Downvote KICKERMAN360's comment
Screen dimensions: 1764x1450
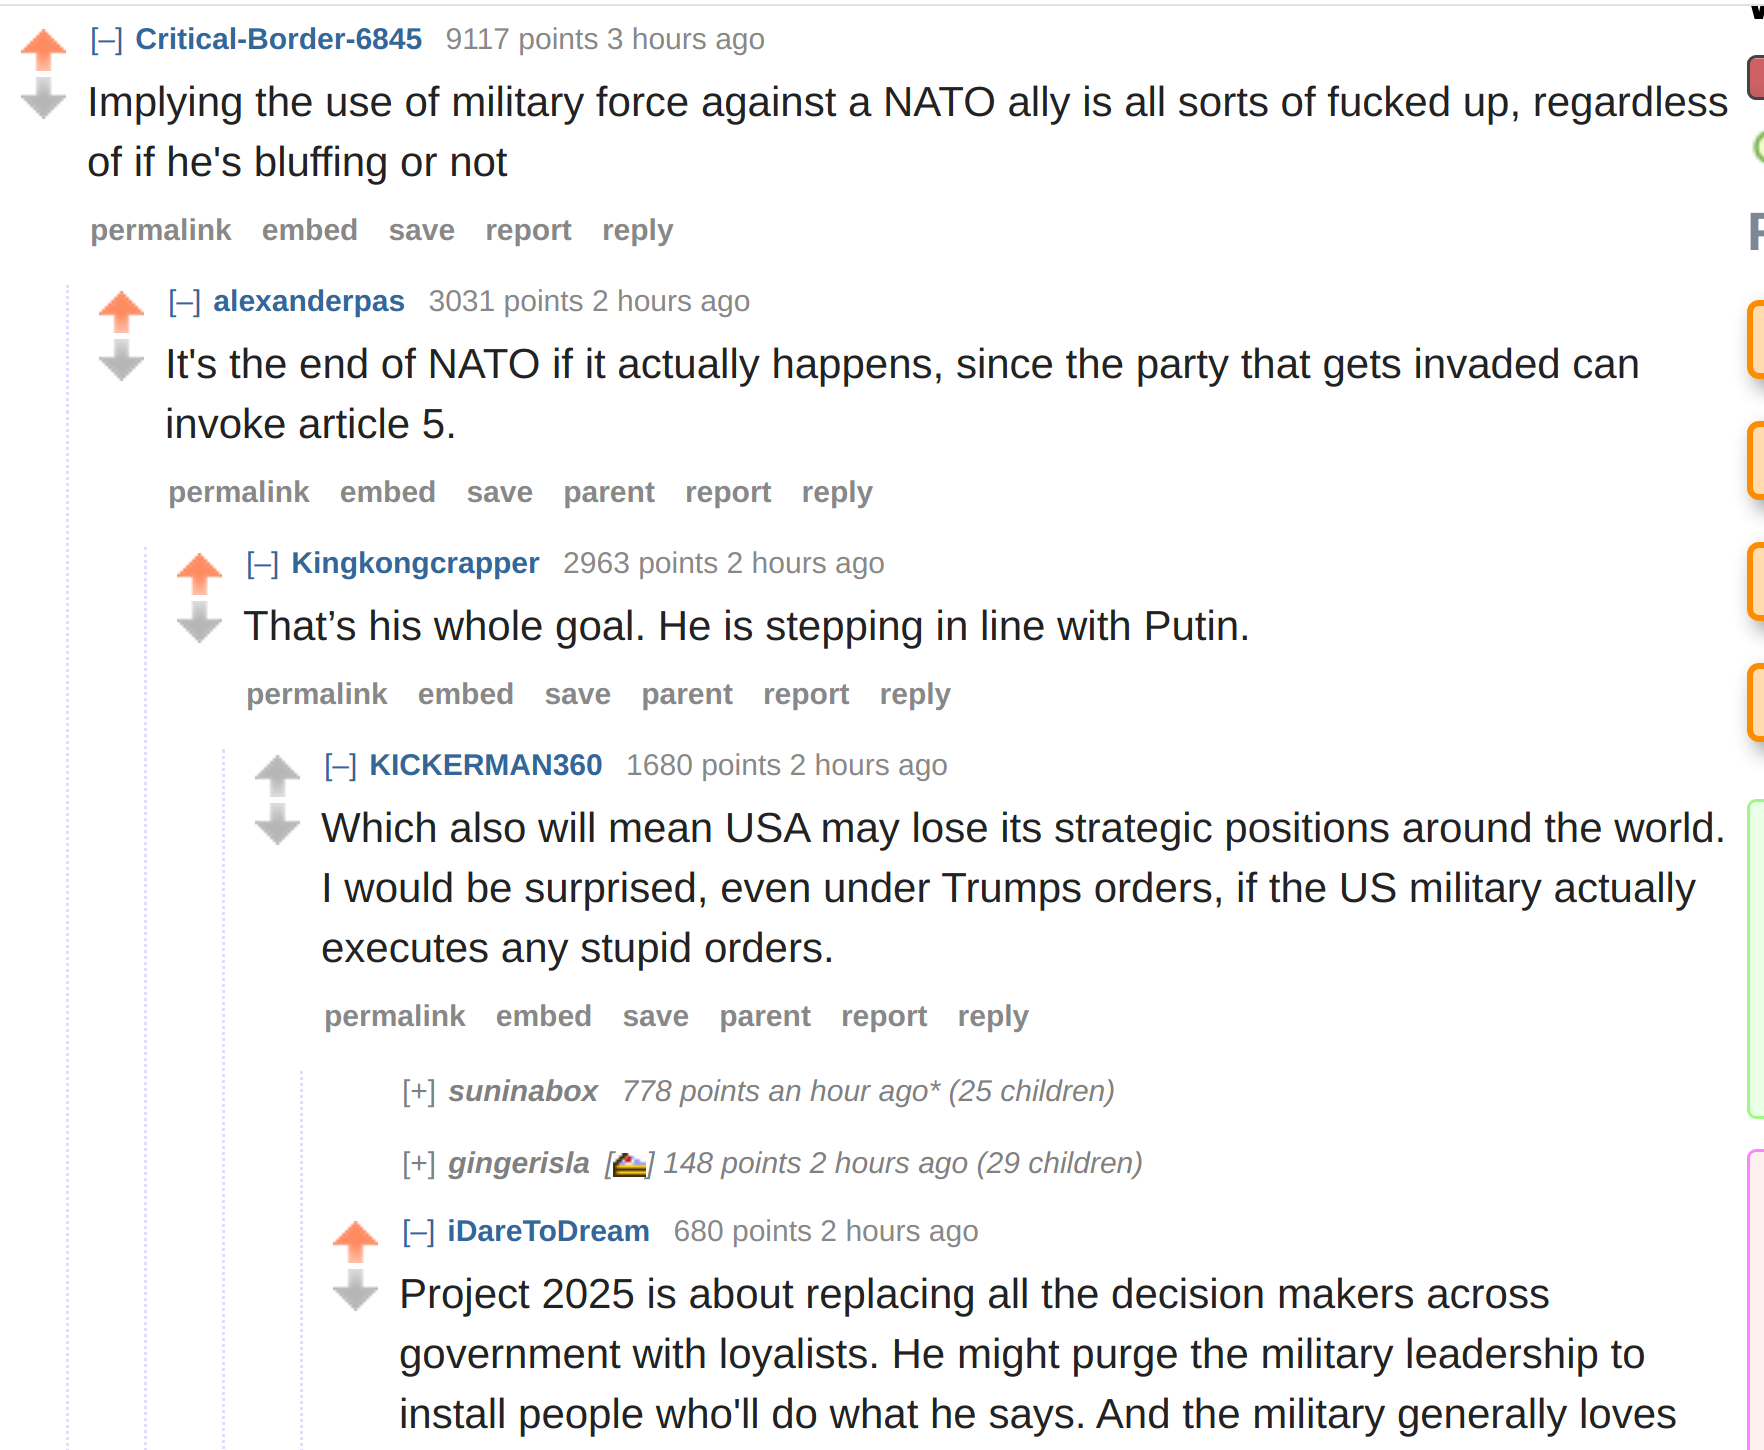(277, 824)
